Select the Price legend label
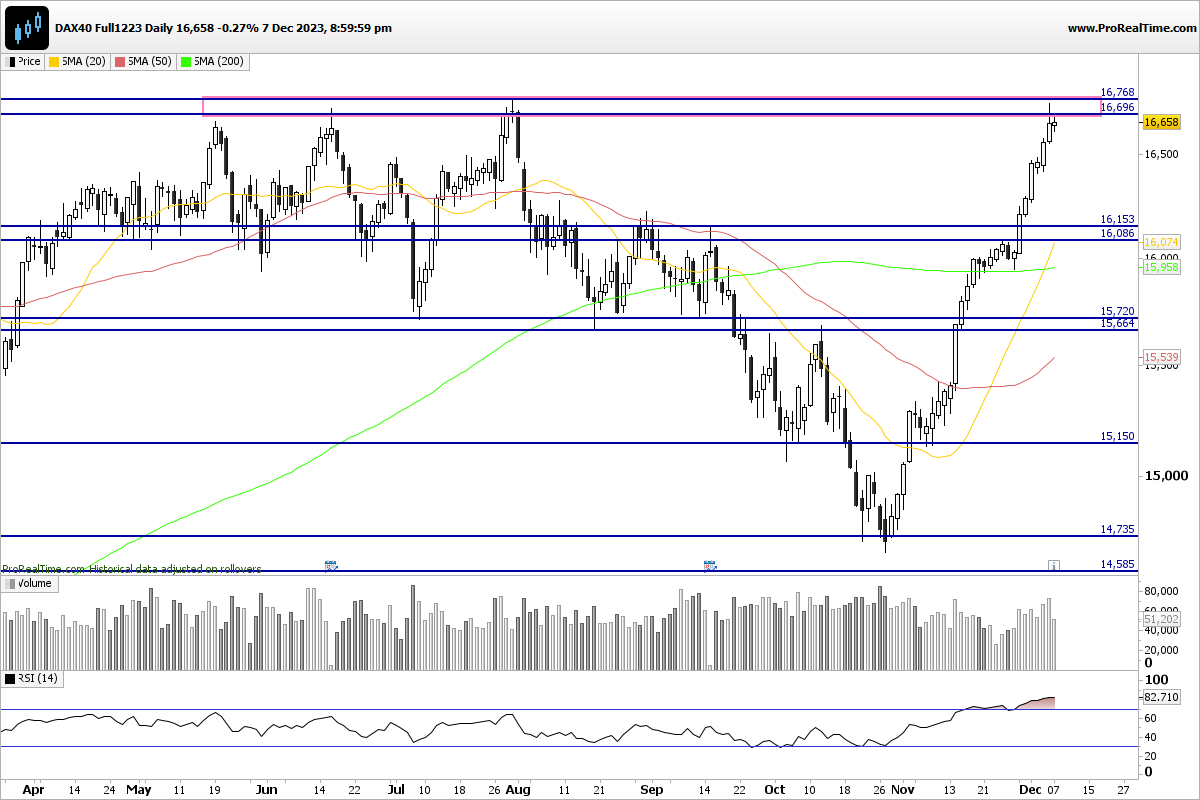 click(x=29, y=61)
